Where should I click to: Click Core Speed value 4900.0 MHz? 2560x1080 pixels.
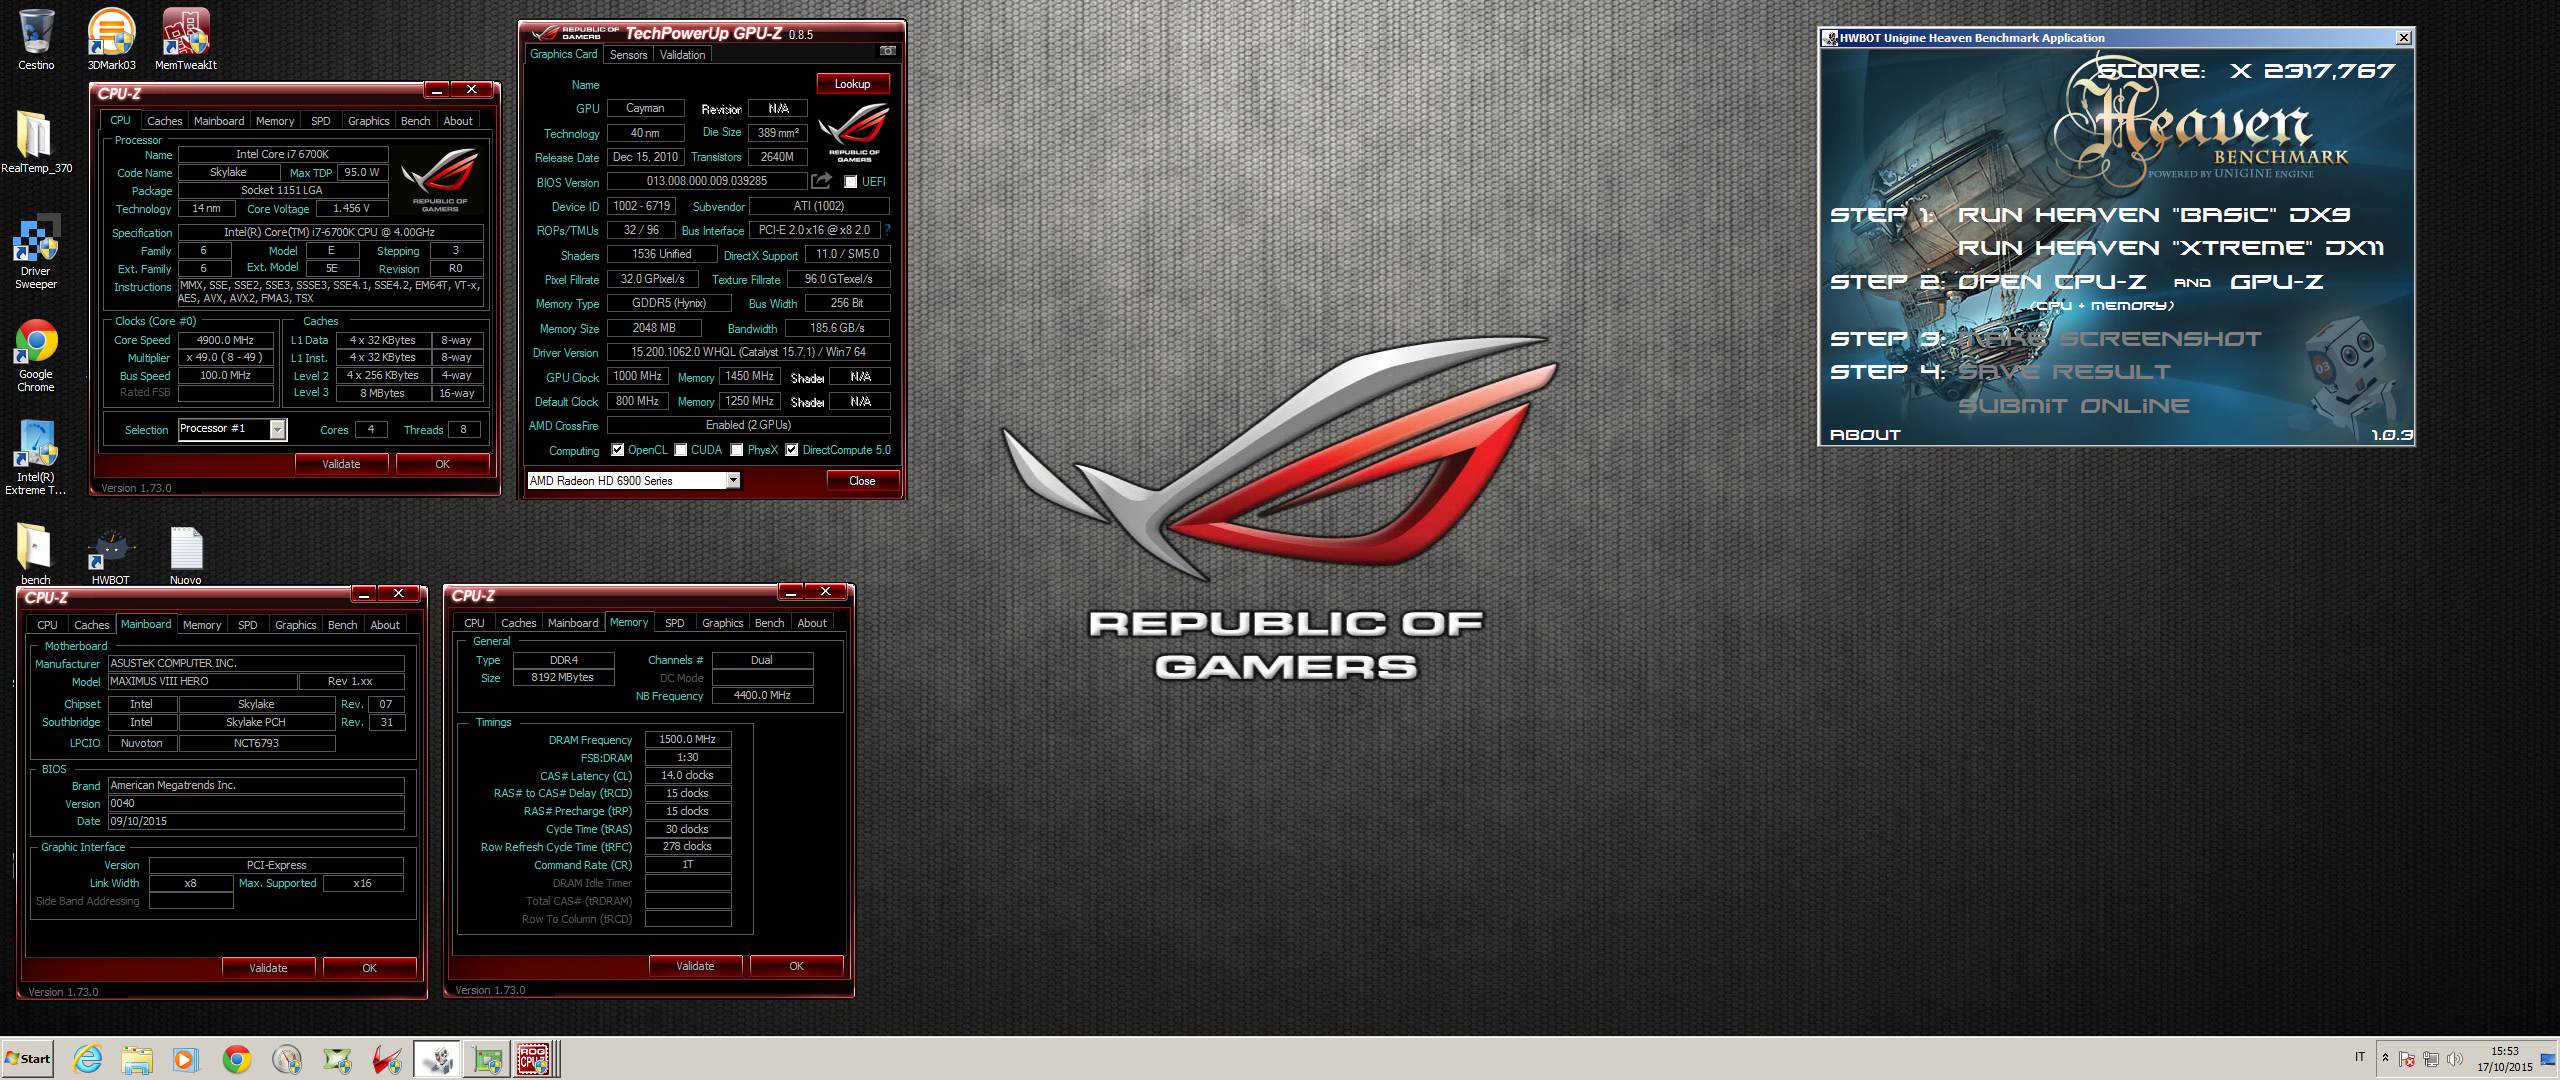pyautogui.click(x=226, y=340)
